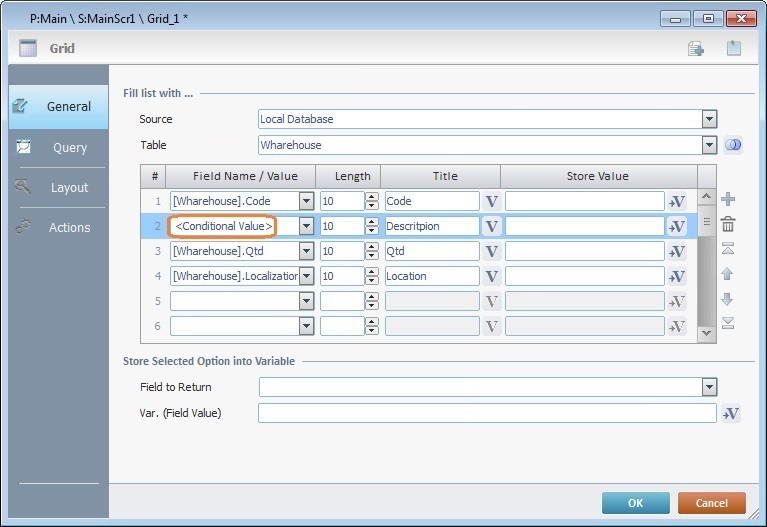
Task: Click the move row to top icon
Action: [728, 249]
